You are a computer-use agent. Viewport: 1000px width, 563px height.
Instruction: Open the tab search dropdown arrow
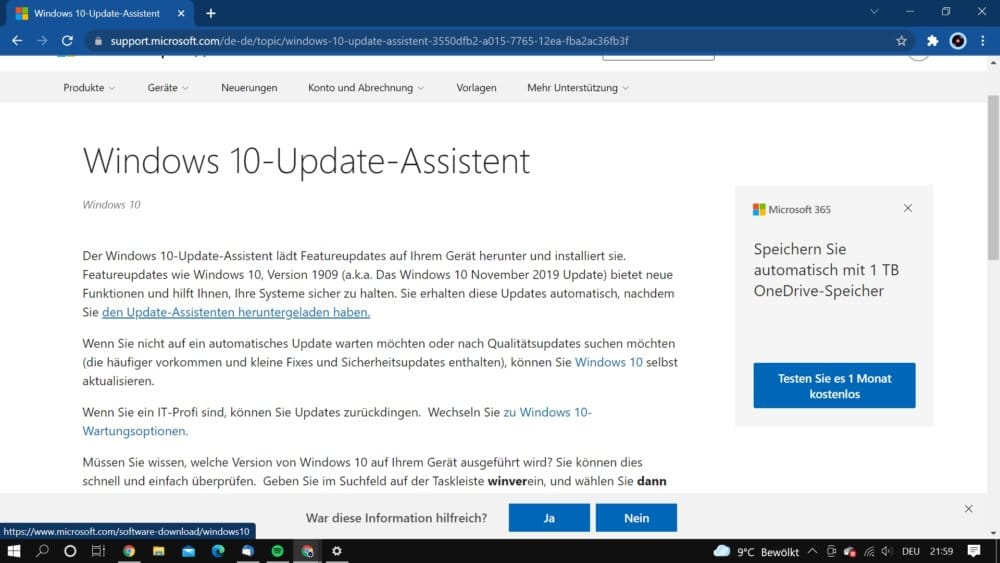874,11
